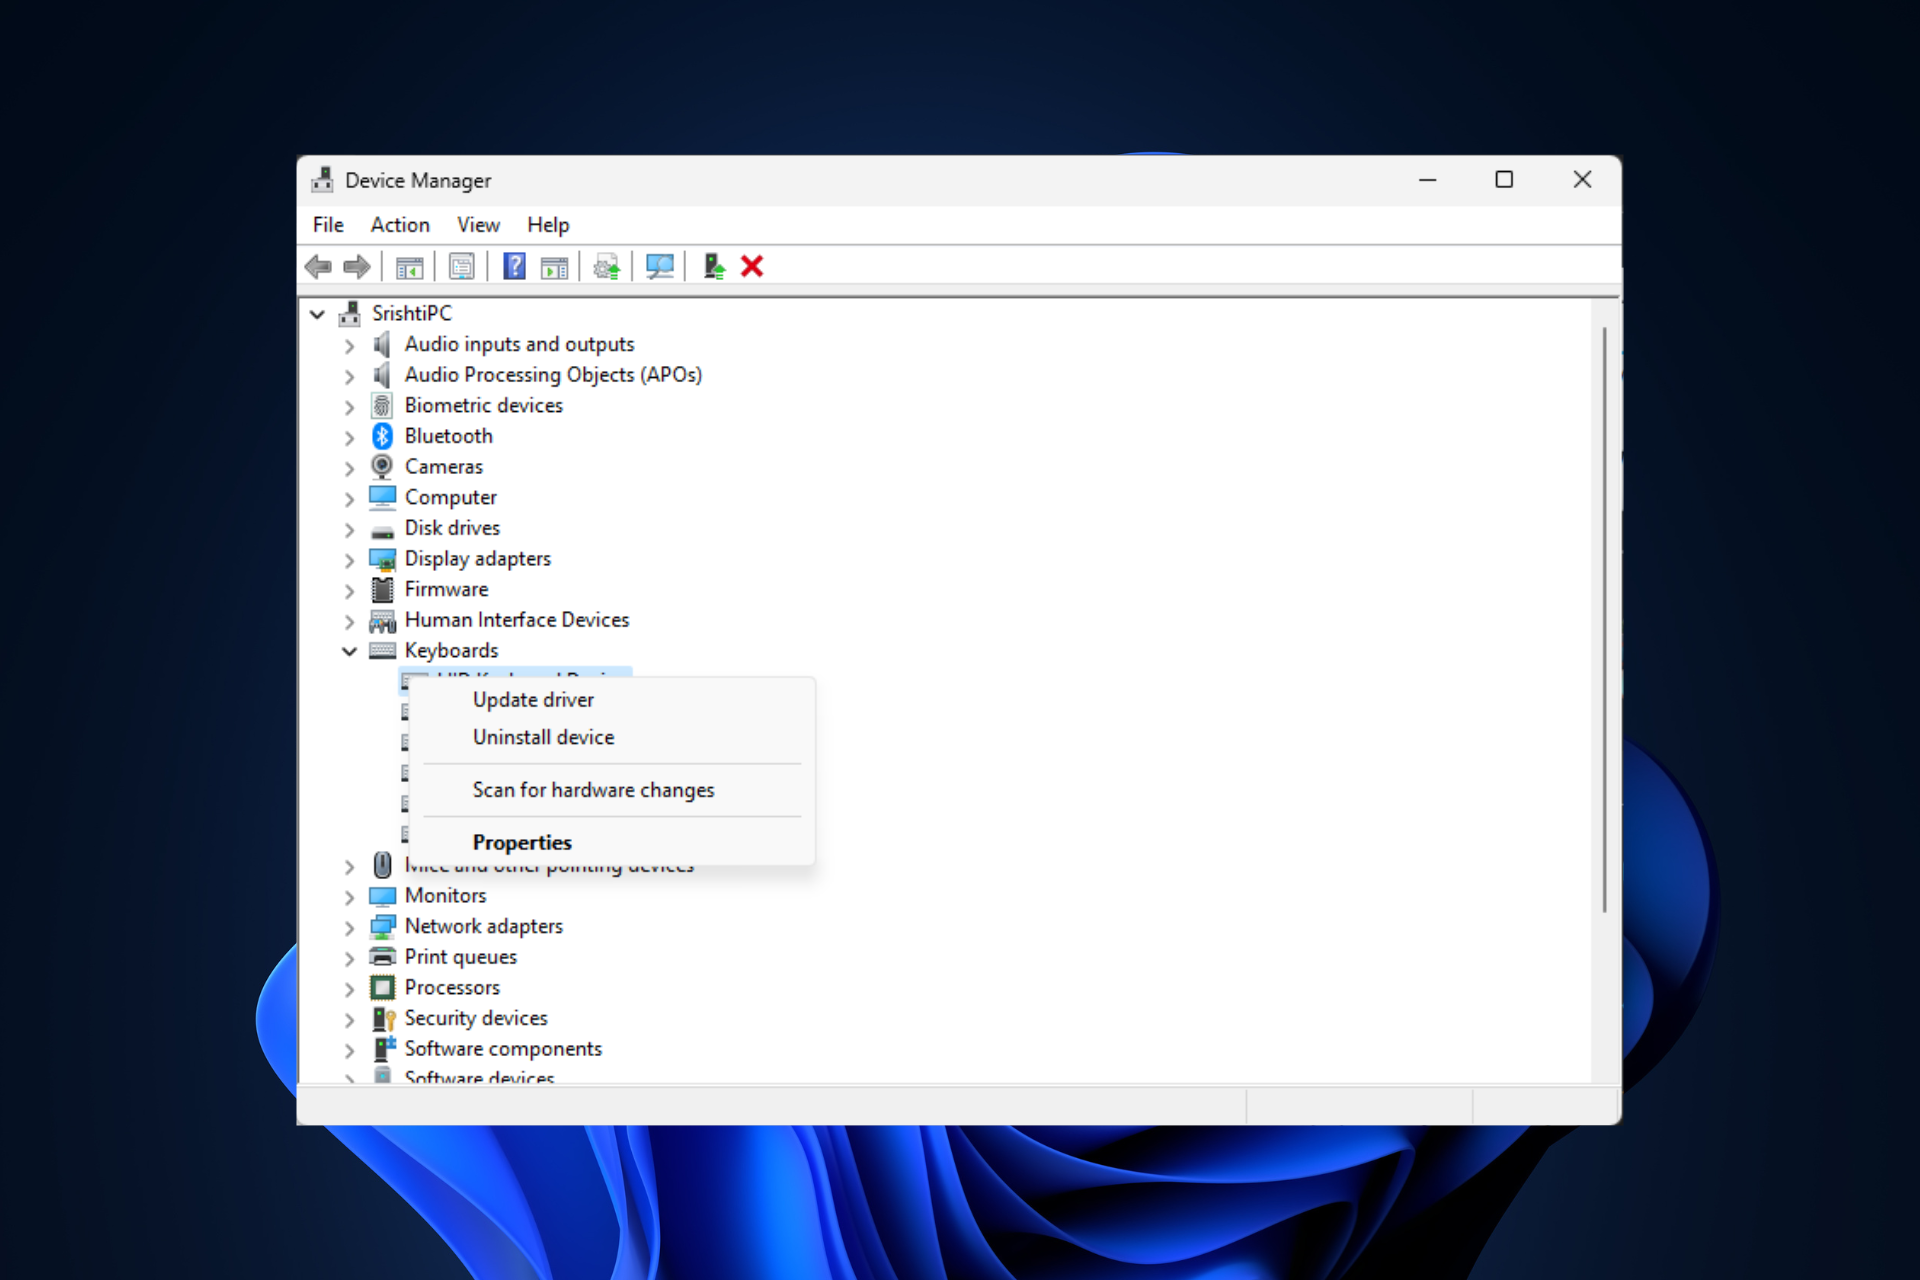The height and width of the screenshot is (1280, 1920).
Task: Select the SrishtiPC computer name
Action: [x=412, y=314]
